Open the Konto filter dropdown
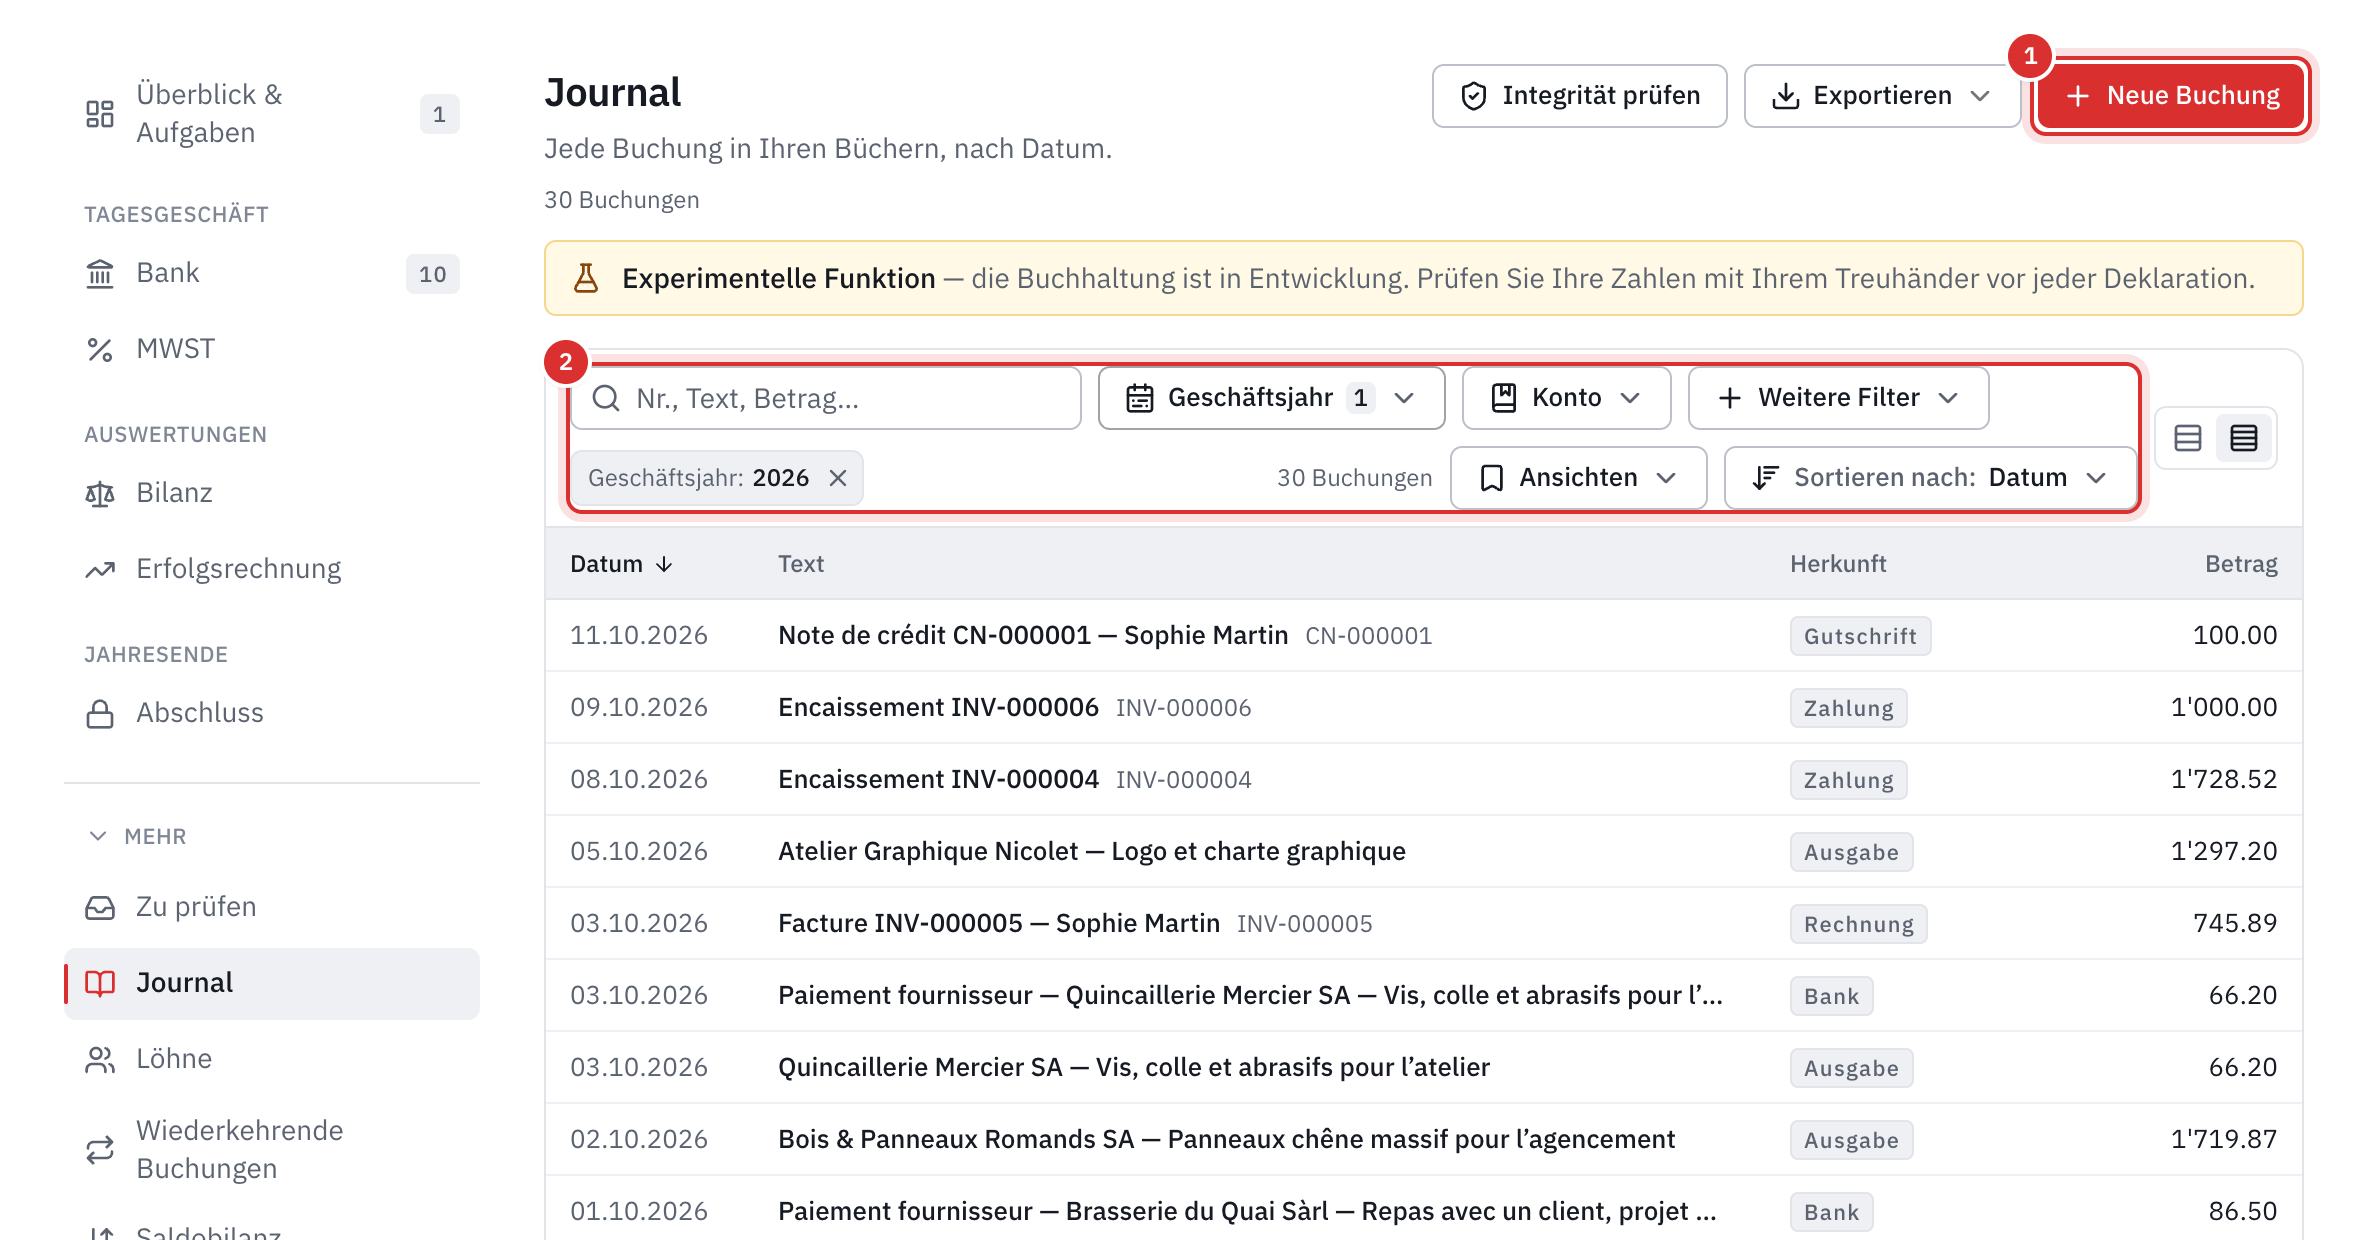The image size is (2368, 1240). tap(1566, 398)
